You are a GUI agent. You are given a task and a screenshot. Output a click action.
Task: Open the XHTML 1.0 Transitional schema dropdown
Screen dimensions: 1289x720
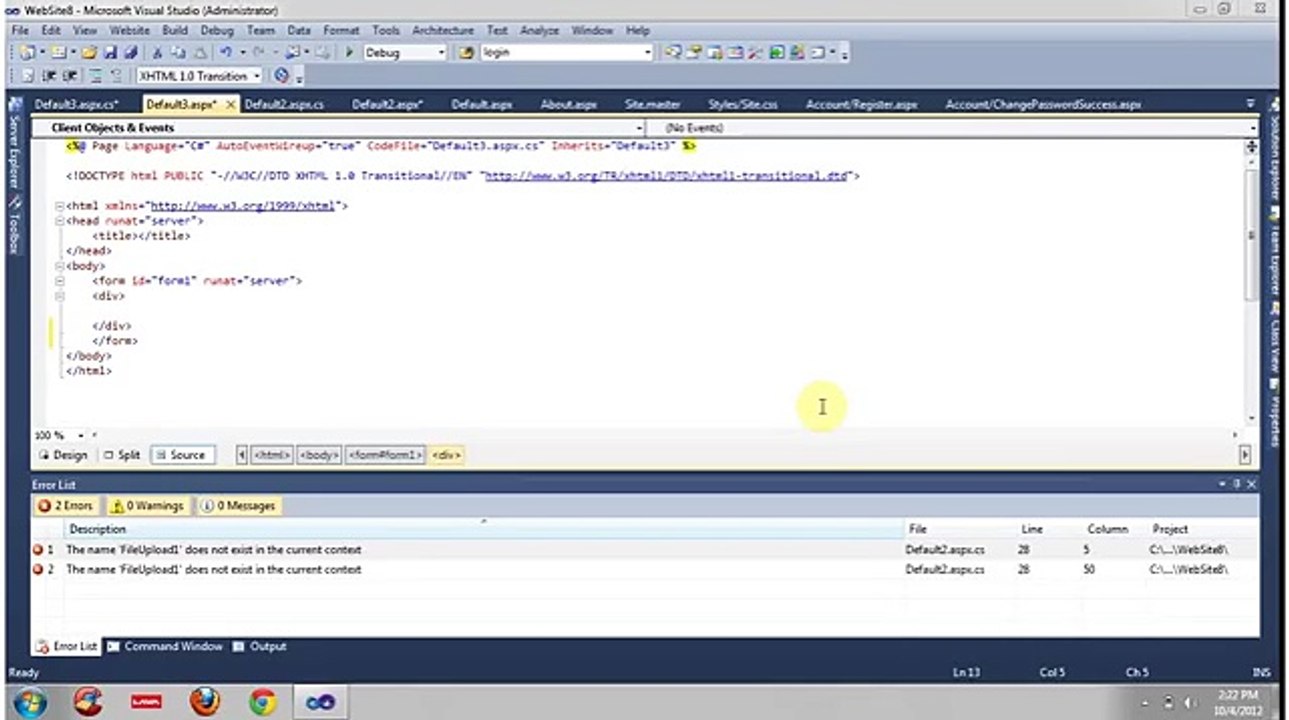click(x=257, y=76)
